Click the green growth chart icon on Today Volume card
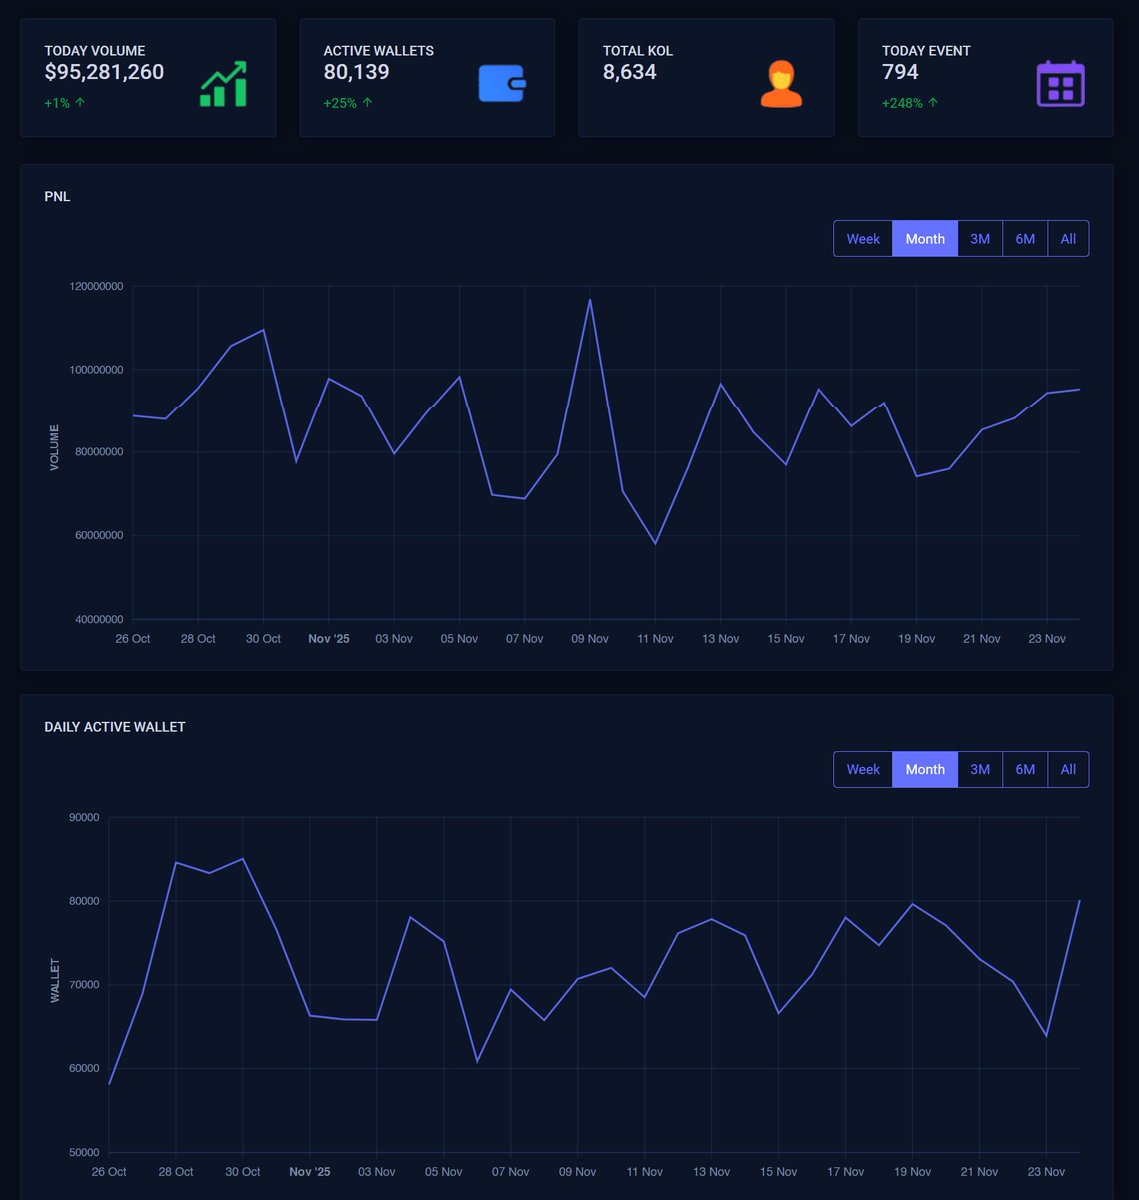Viewport: 1139px width, 1200px height. pyautogui.click(x=223, y=82)
